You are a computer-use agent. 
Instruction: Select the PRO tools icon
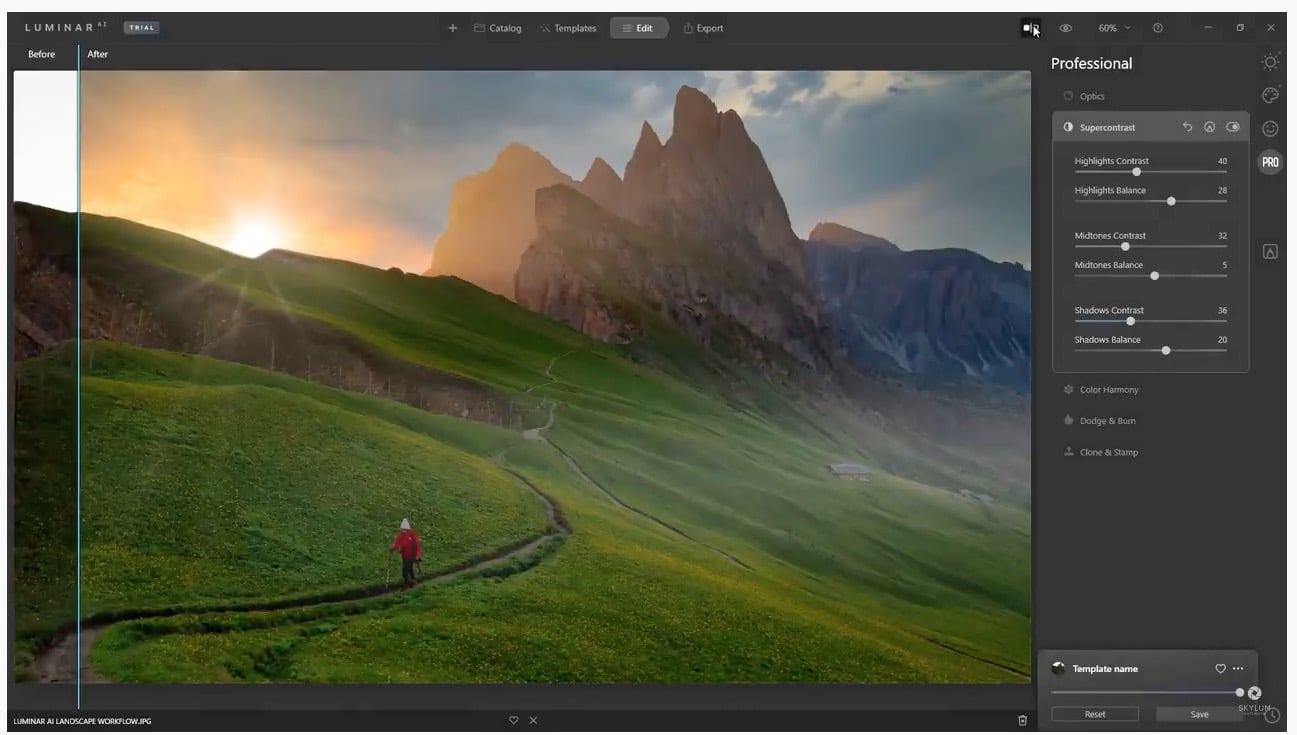point(1270,162)
